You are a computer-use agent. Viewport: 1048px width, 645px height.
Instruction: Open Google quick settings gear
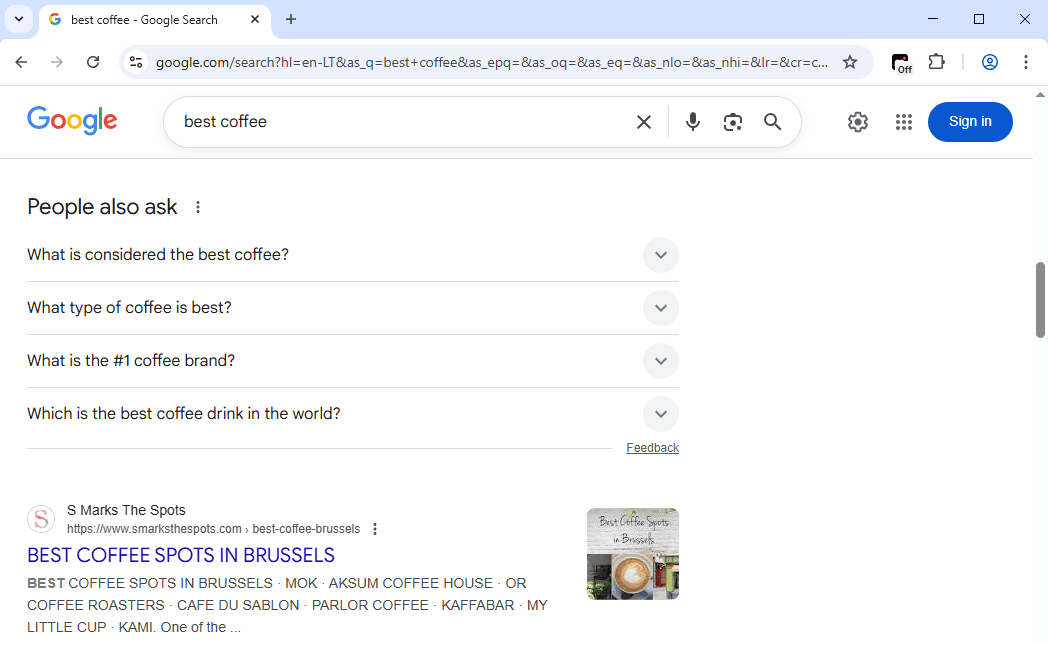858,122
